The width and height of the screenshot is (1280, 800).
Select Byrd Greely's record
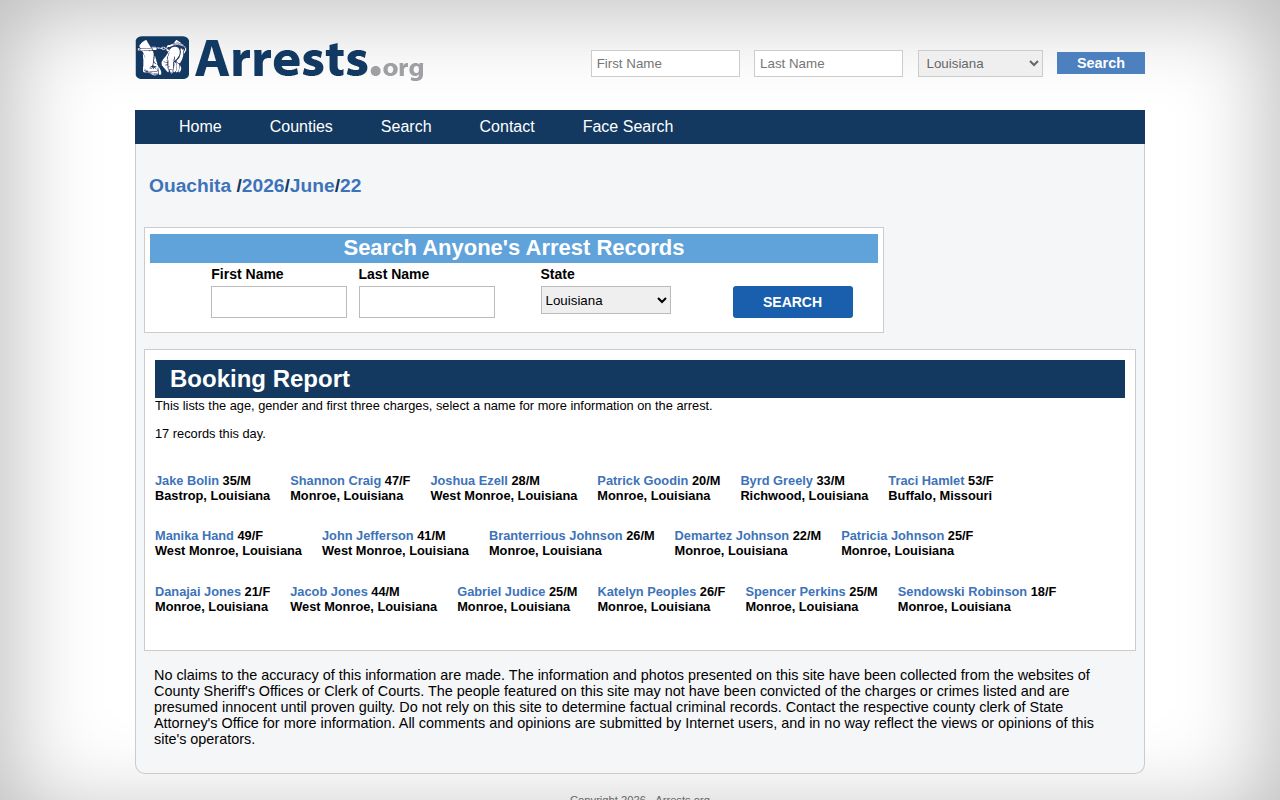tap(777, 481)
